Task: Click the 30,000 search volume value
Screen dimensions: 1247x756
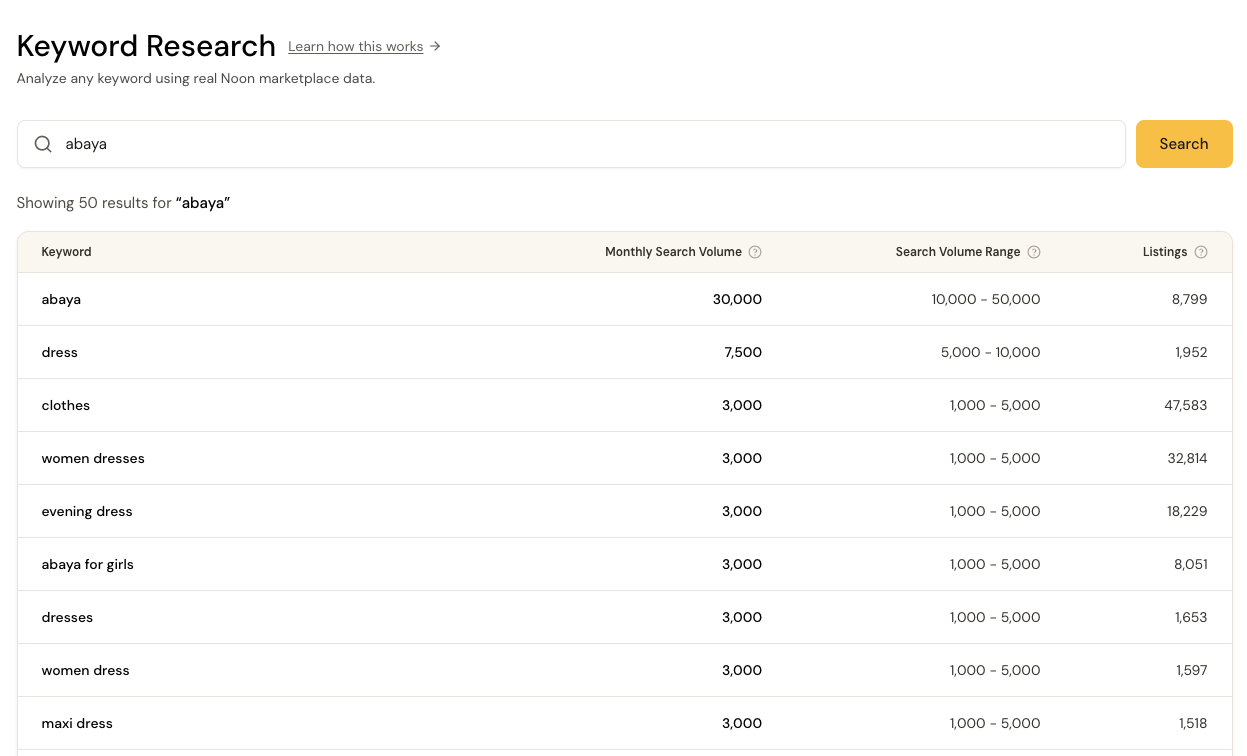Action: point(737,299)
